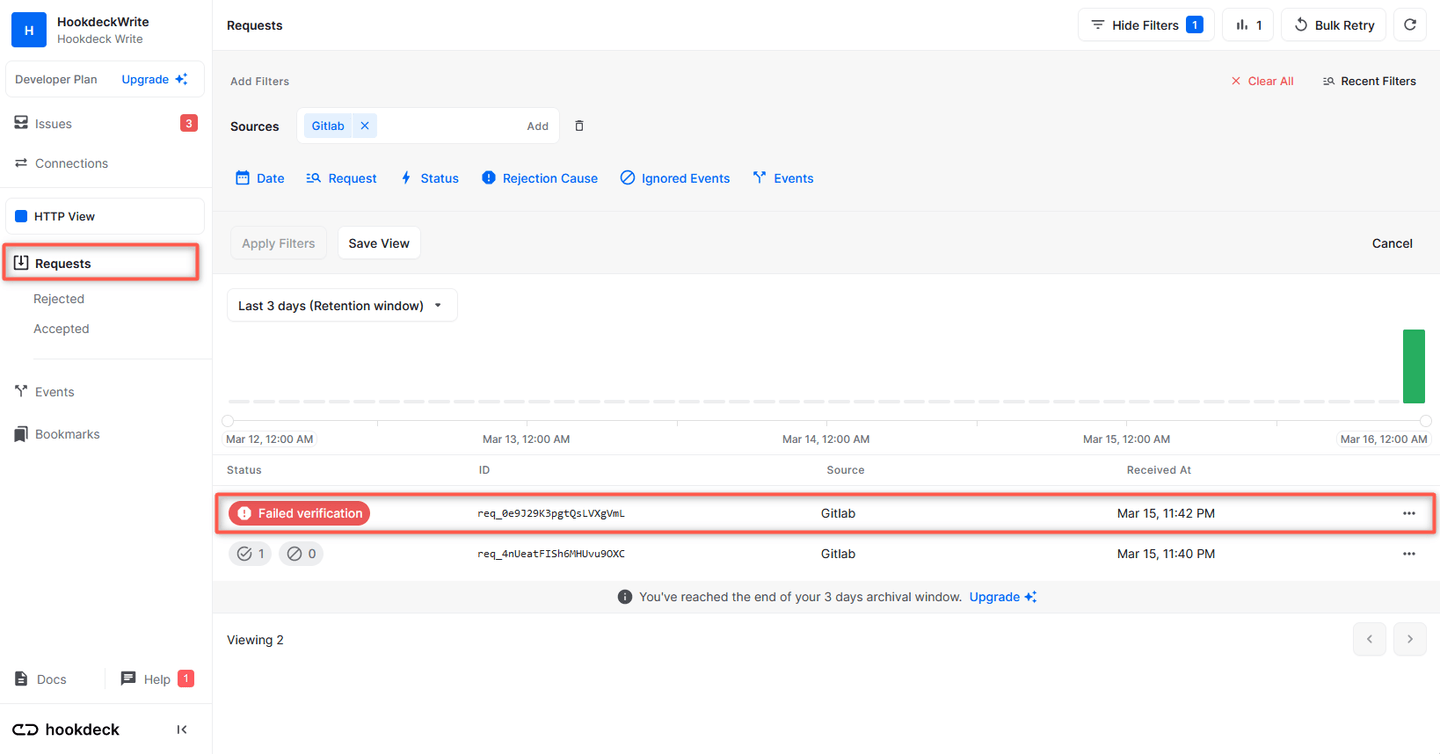Screen dimensions: 1440x754
Task: Remove the Gitlab source filter tag
Action: pyautogui.click(x=364, y=125)
